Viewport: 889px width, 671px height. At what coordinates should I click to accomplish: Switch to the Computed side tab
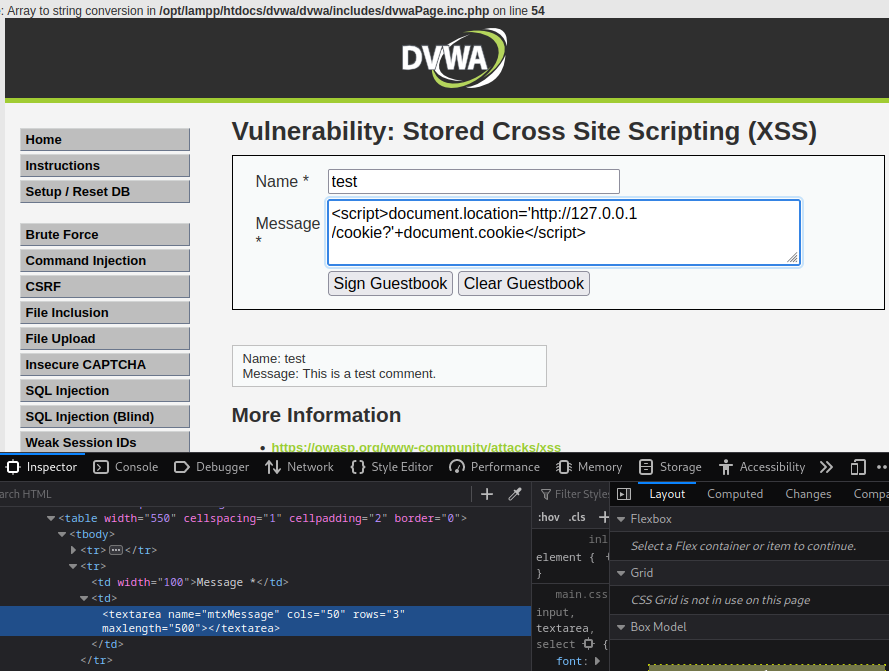[735, 494]
